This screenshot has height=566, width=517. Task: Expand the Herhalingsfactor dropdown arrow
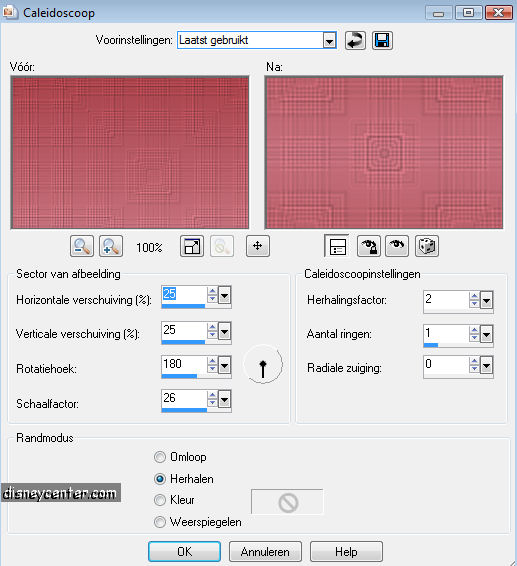(486, 300)
